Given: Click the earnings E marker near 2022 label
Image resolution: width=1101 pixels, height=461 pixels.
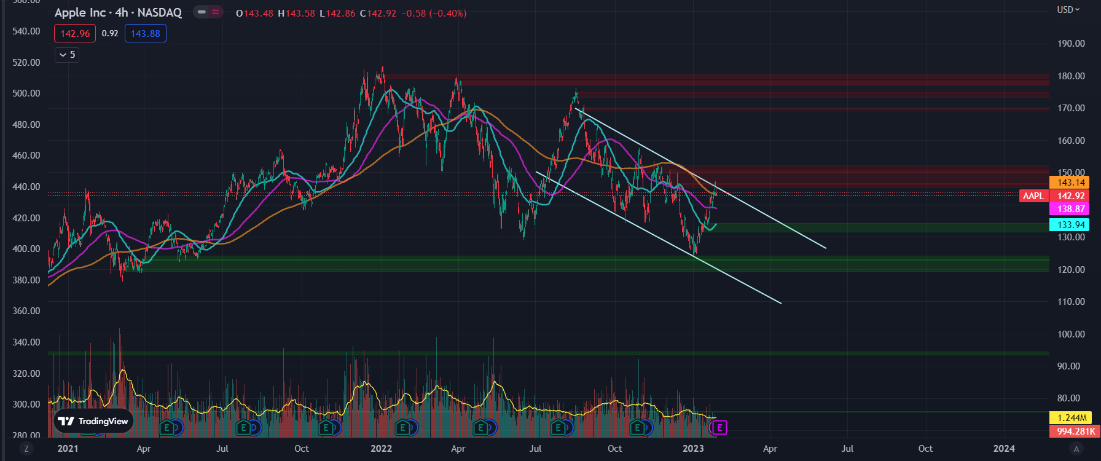Looking at the screenshot, I should click(x=402, y=426).
